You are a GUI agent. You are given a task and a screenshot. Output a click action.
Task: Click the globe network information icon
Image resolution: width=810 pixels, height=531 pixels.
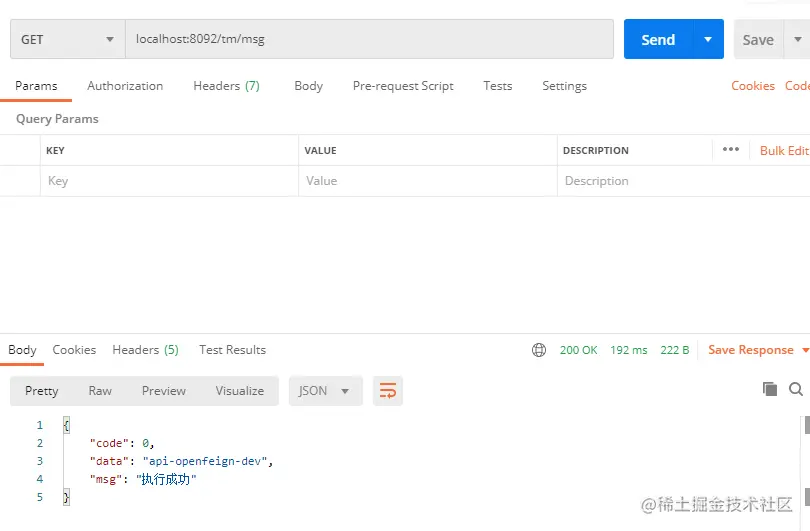(x=539, y=350)
